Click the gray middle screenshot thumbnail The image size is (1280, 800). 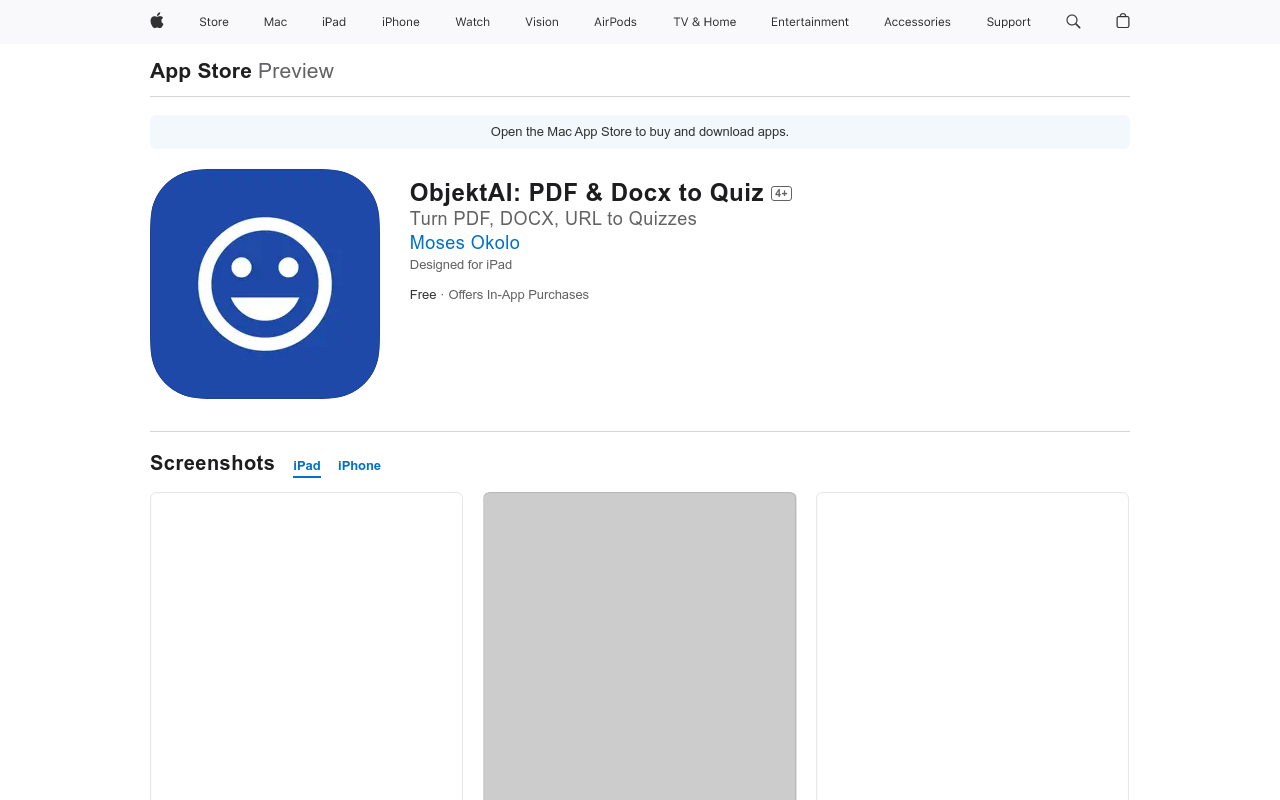point(640,646)
